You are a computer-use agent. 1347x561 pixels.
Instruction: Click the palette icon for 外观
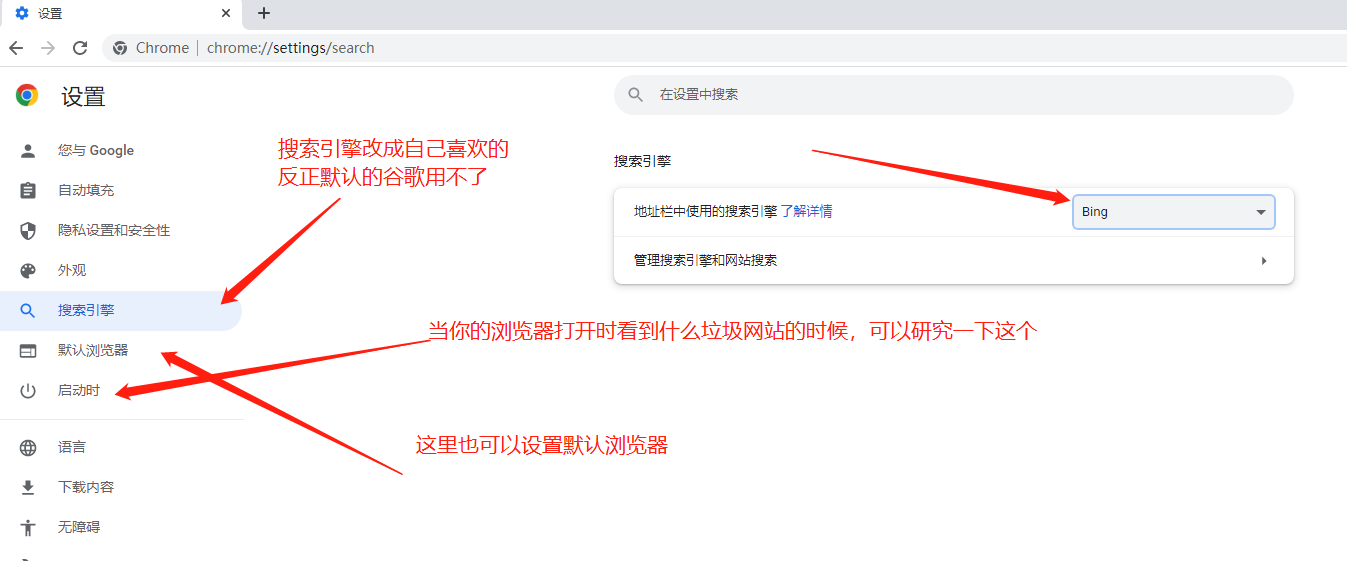(28, 271)
